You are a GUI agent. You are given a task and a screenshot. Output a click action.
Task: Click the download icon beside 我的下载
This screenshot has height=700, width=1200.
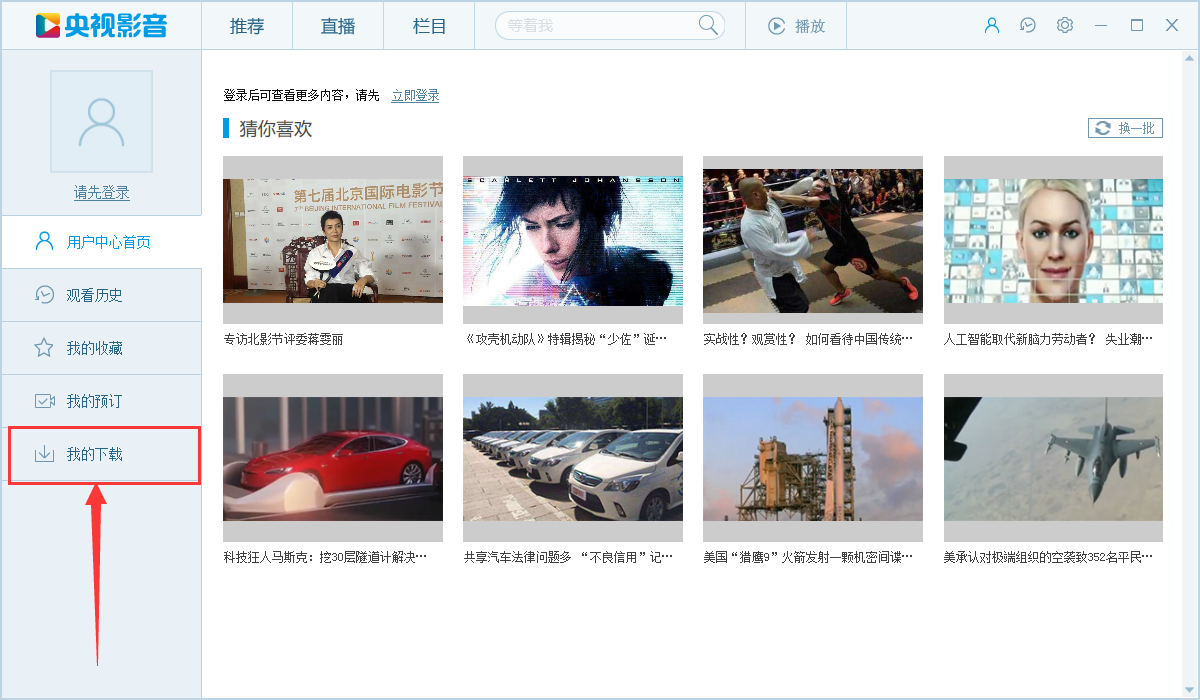[x=44, y=454]
